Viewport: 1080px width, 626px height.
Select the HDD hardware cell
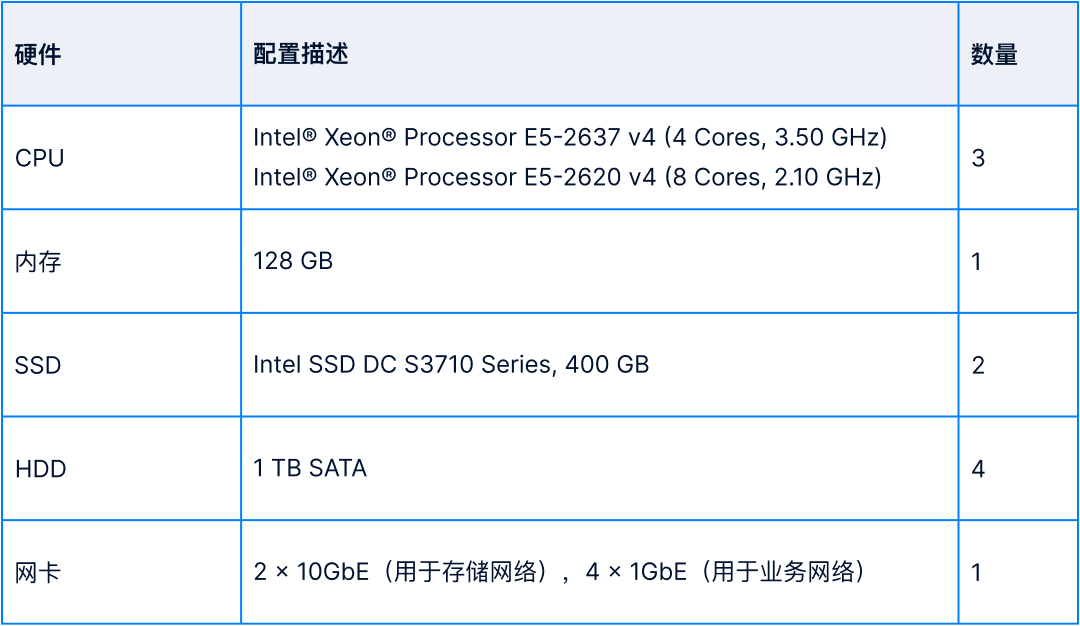[41, 469]
